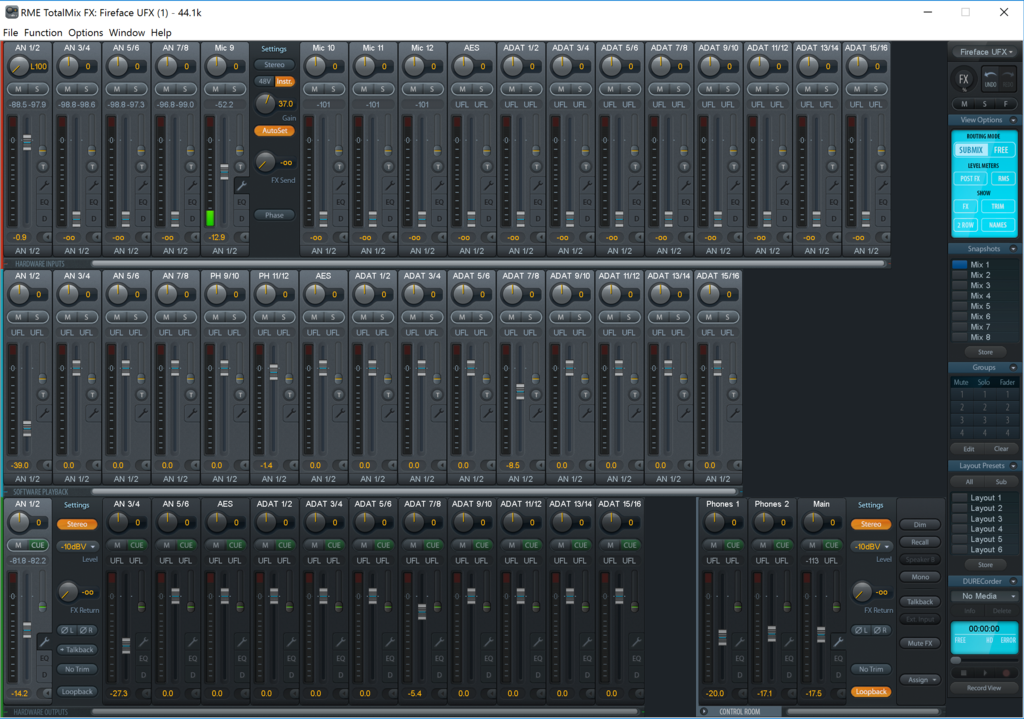Click the Mute FX button
Screen dimensions: 1024x719
[x=920, y=643]
